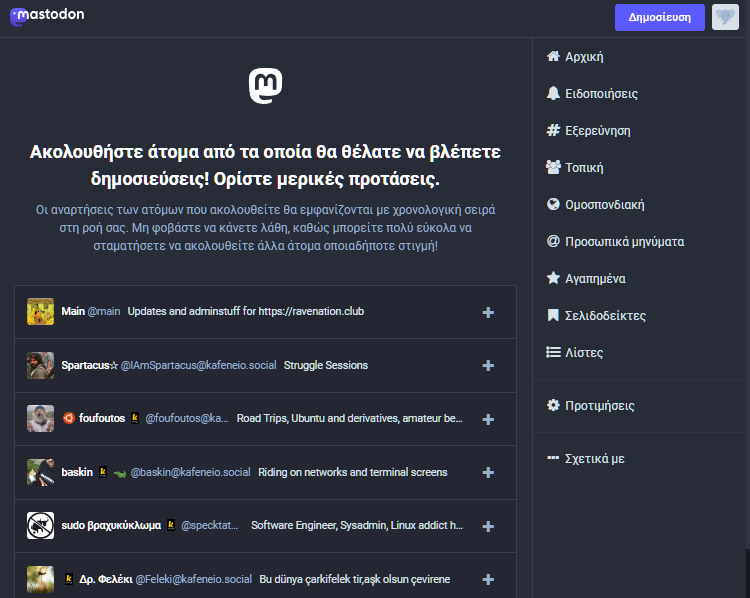The height and width of the screenshot is (598, 750).
Task: Click the handle @main
Action: coord(104,311)
